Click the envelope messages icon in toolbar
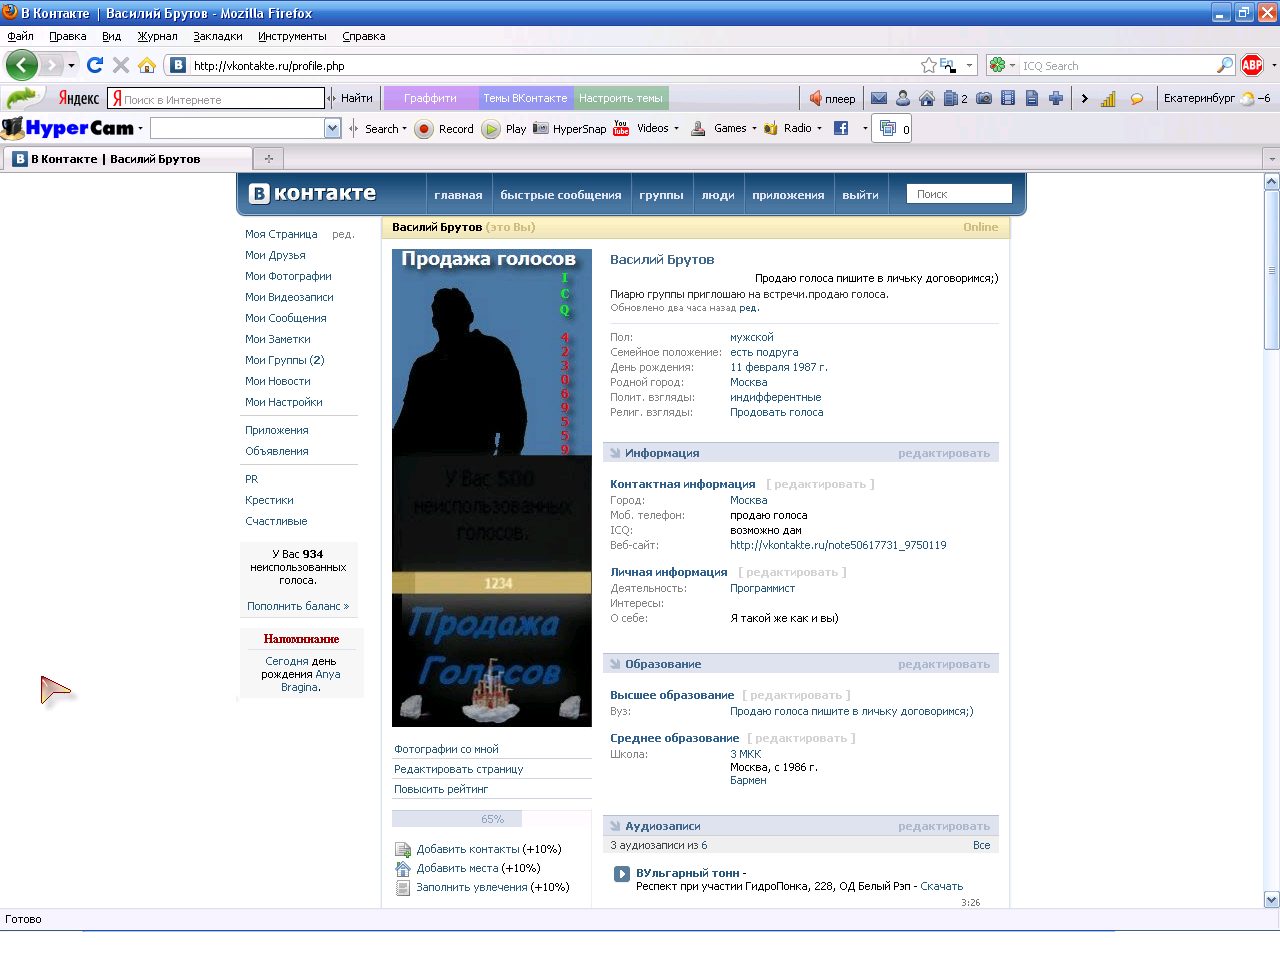 point(879,98)
